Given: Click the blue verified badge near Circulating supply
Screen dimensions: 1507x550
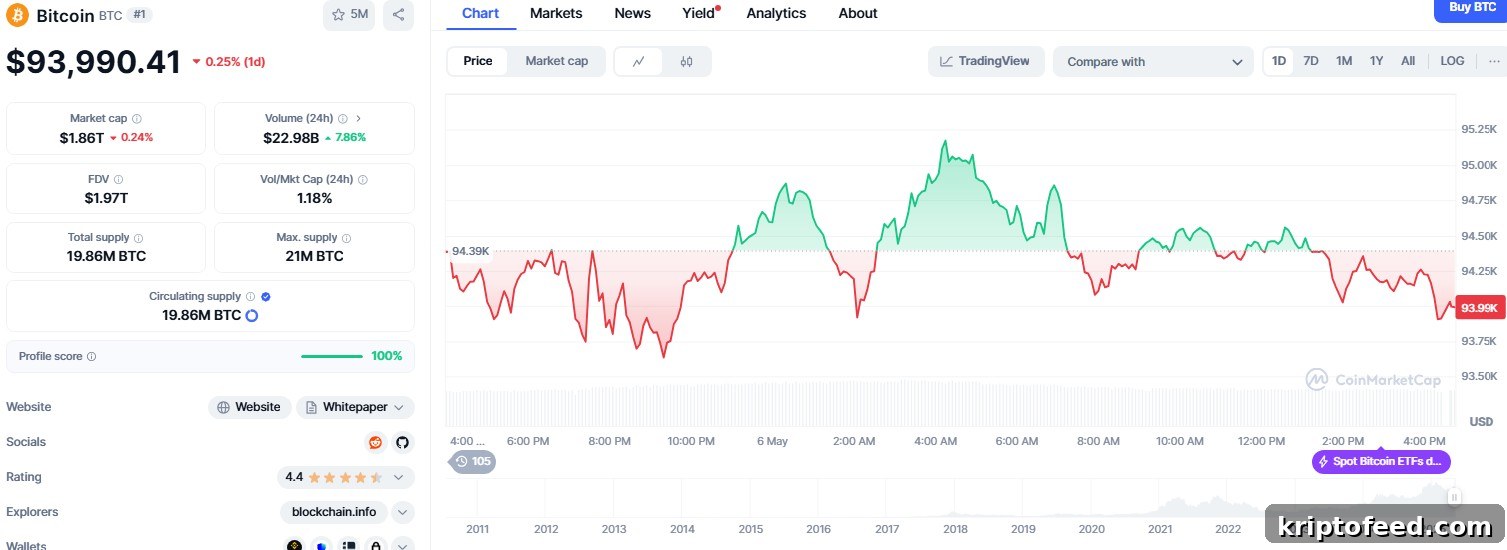Looking at the screenshot, I should point(266,297).
